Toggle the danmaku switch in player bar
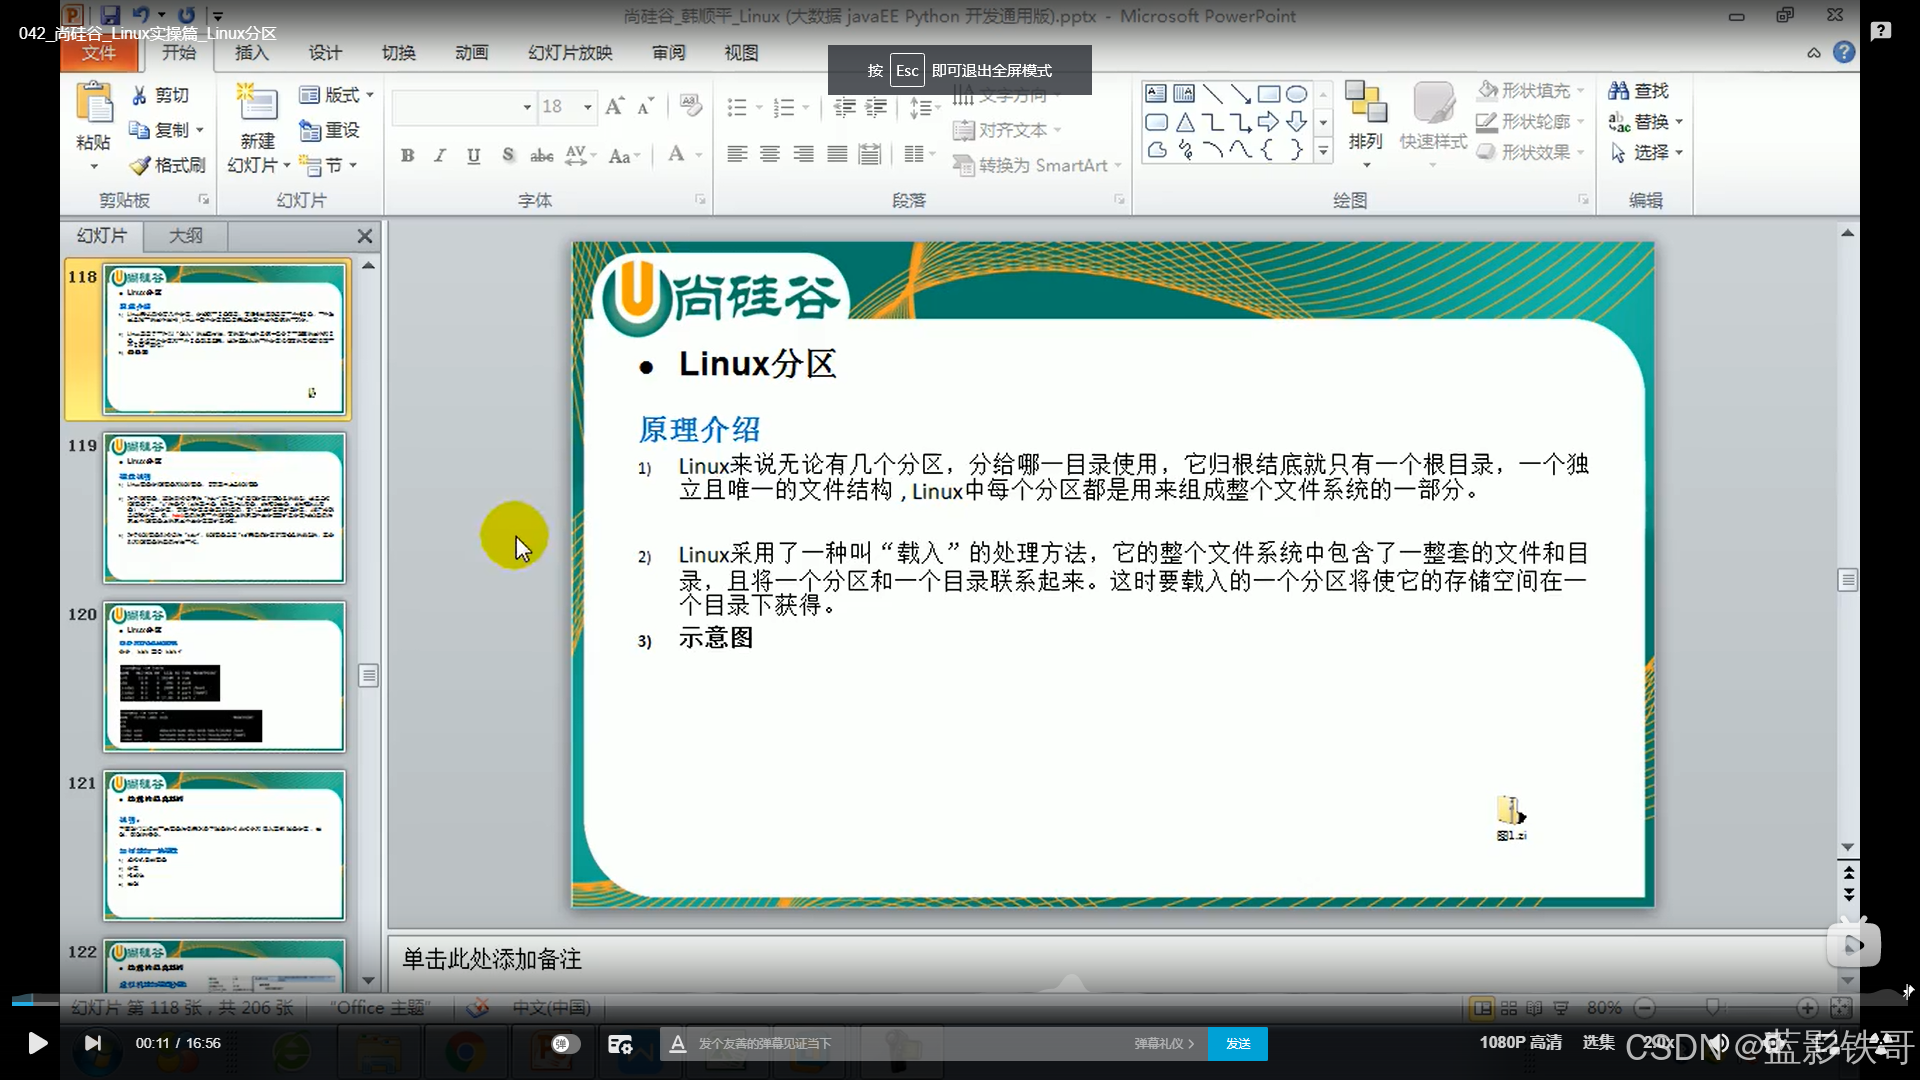This screenshot has width=1920, height=1080. click(565, 1043)
